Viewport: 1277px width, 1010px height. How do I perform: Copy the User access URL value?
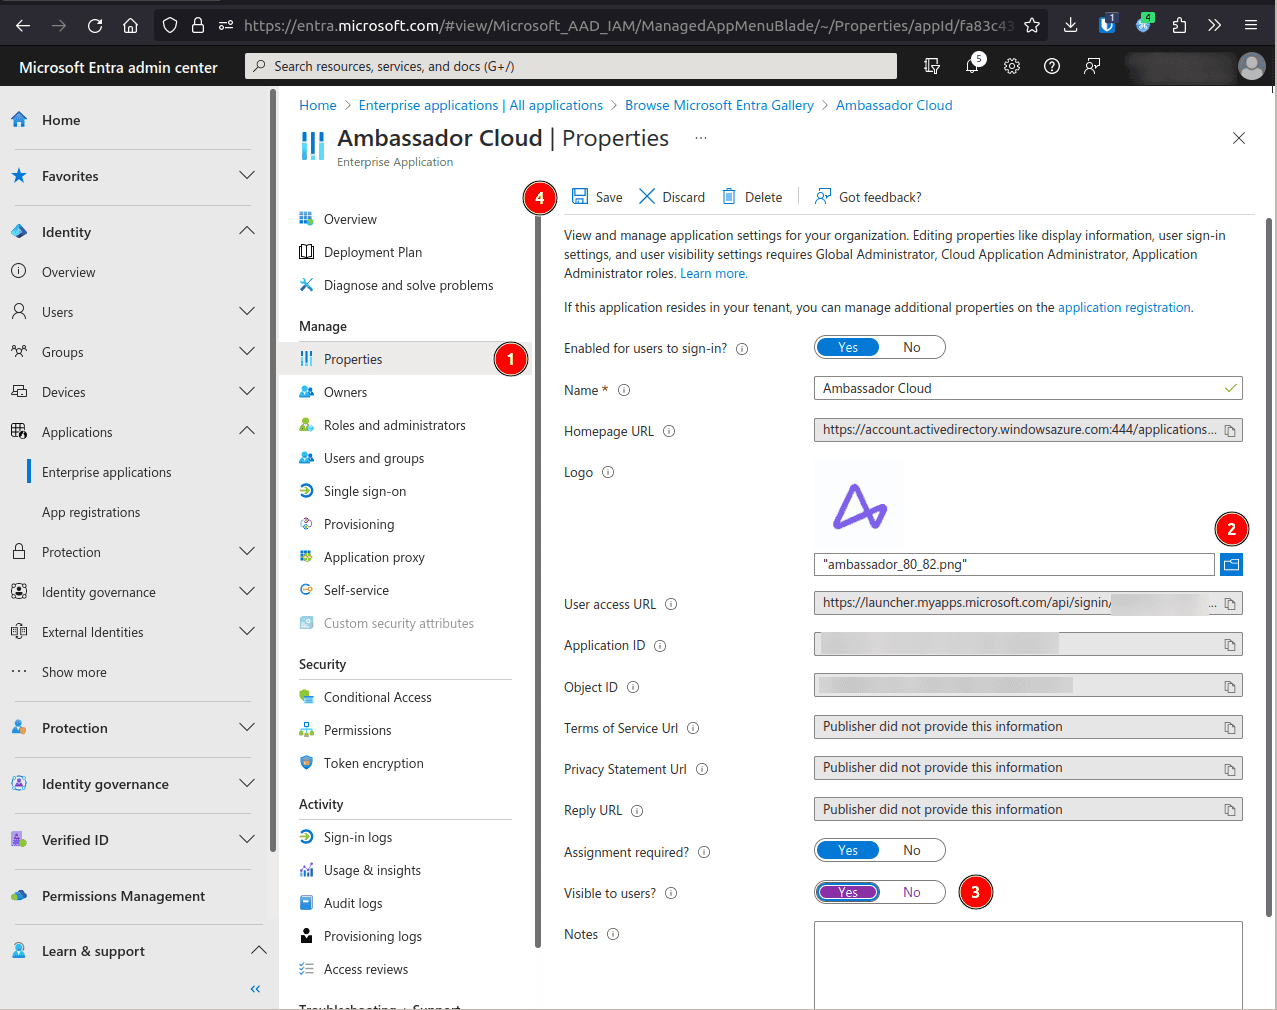coord(1230,604)
